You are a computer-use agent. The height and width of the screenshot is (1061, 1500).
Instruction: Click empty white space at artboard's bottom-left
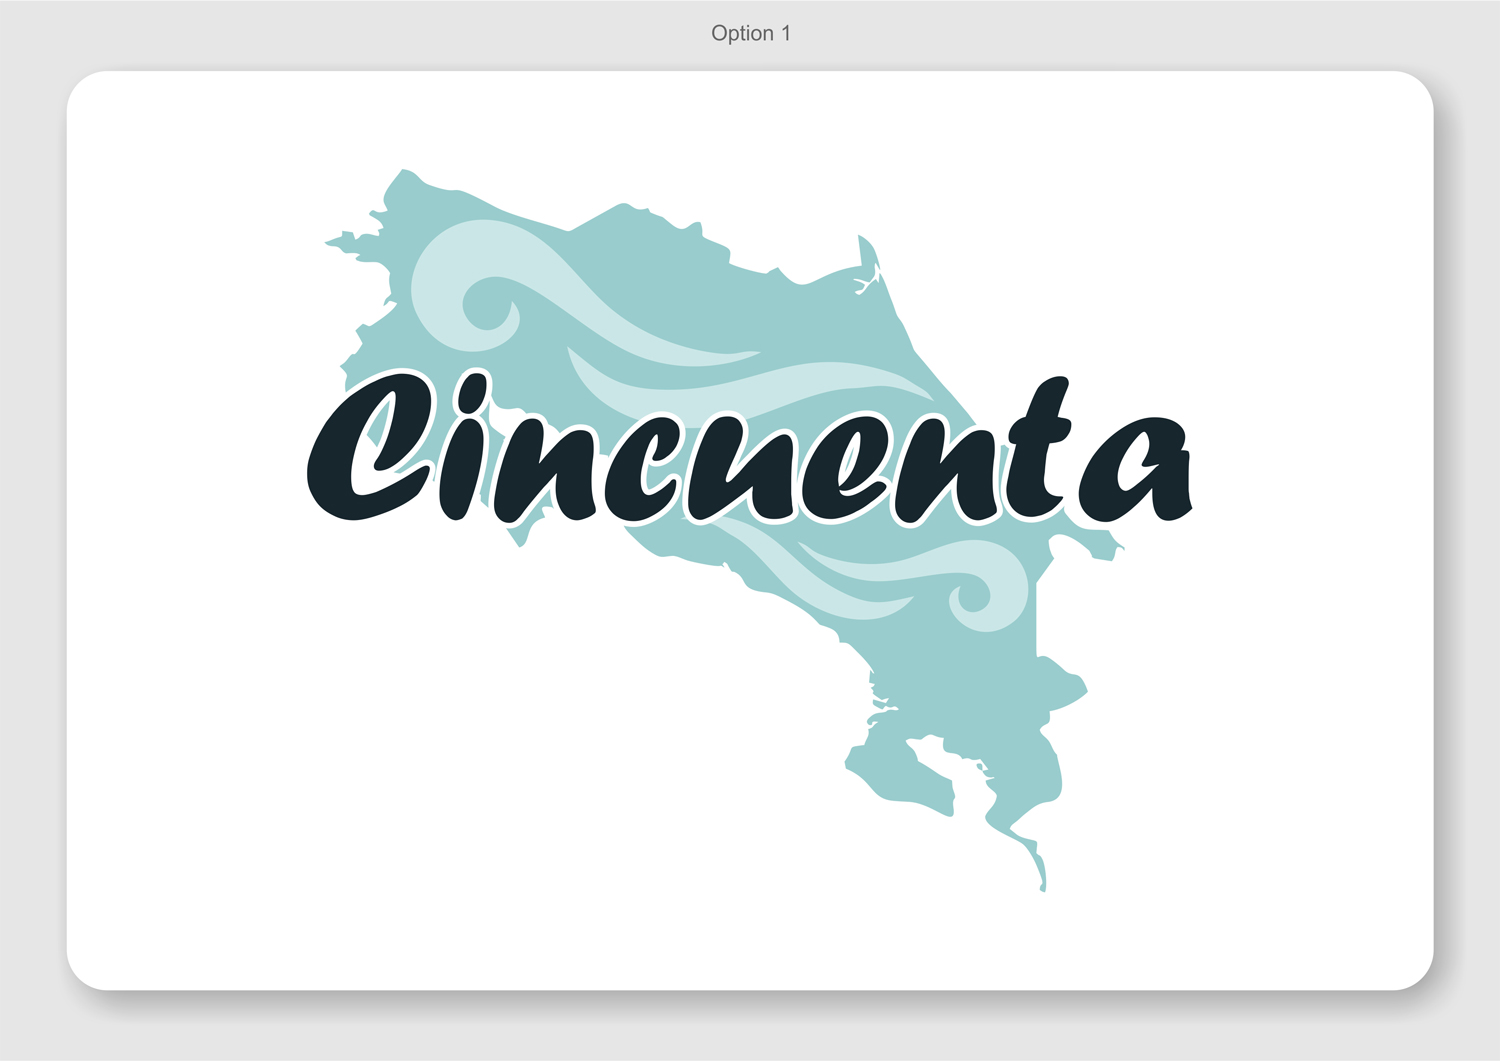tap(250, 850)
